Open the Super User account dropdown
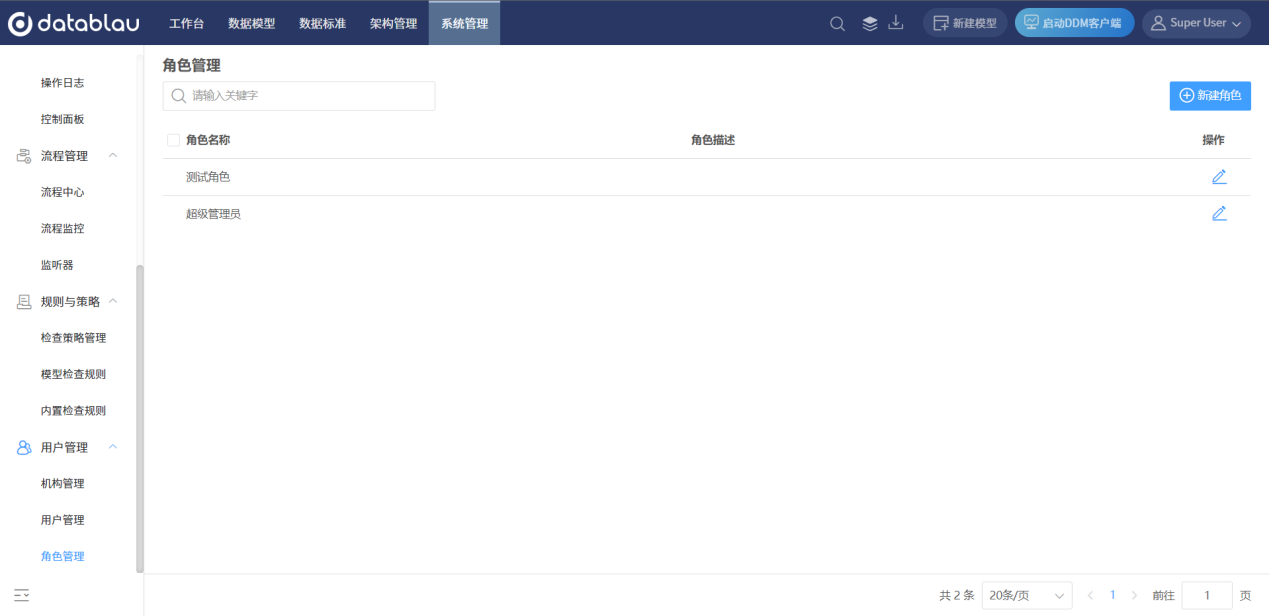1269x616 pixels. tap(1196, 23)
